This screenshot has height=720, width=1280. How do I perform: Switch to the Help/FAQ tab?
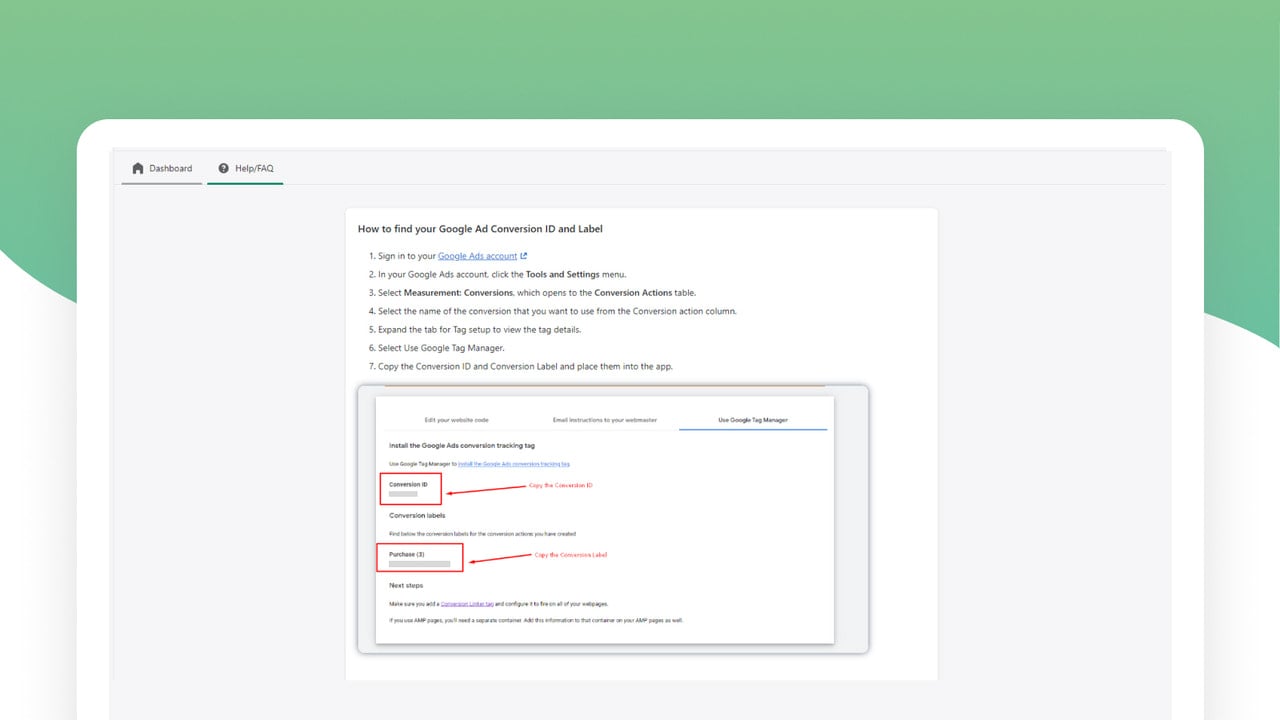[x=245, y=168]
